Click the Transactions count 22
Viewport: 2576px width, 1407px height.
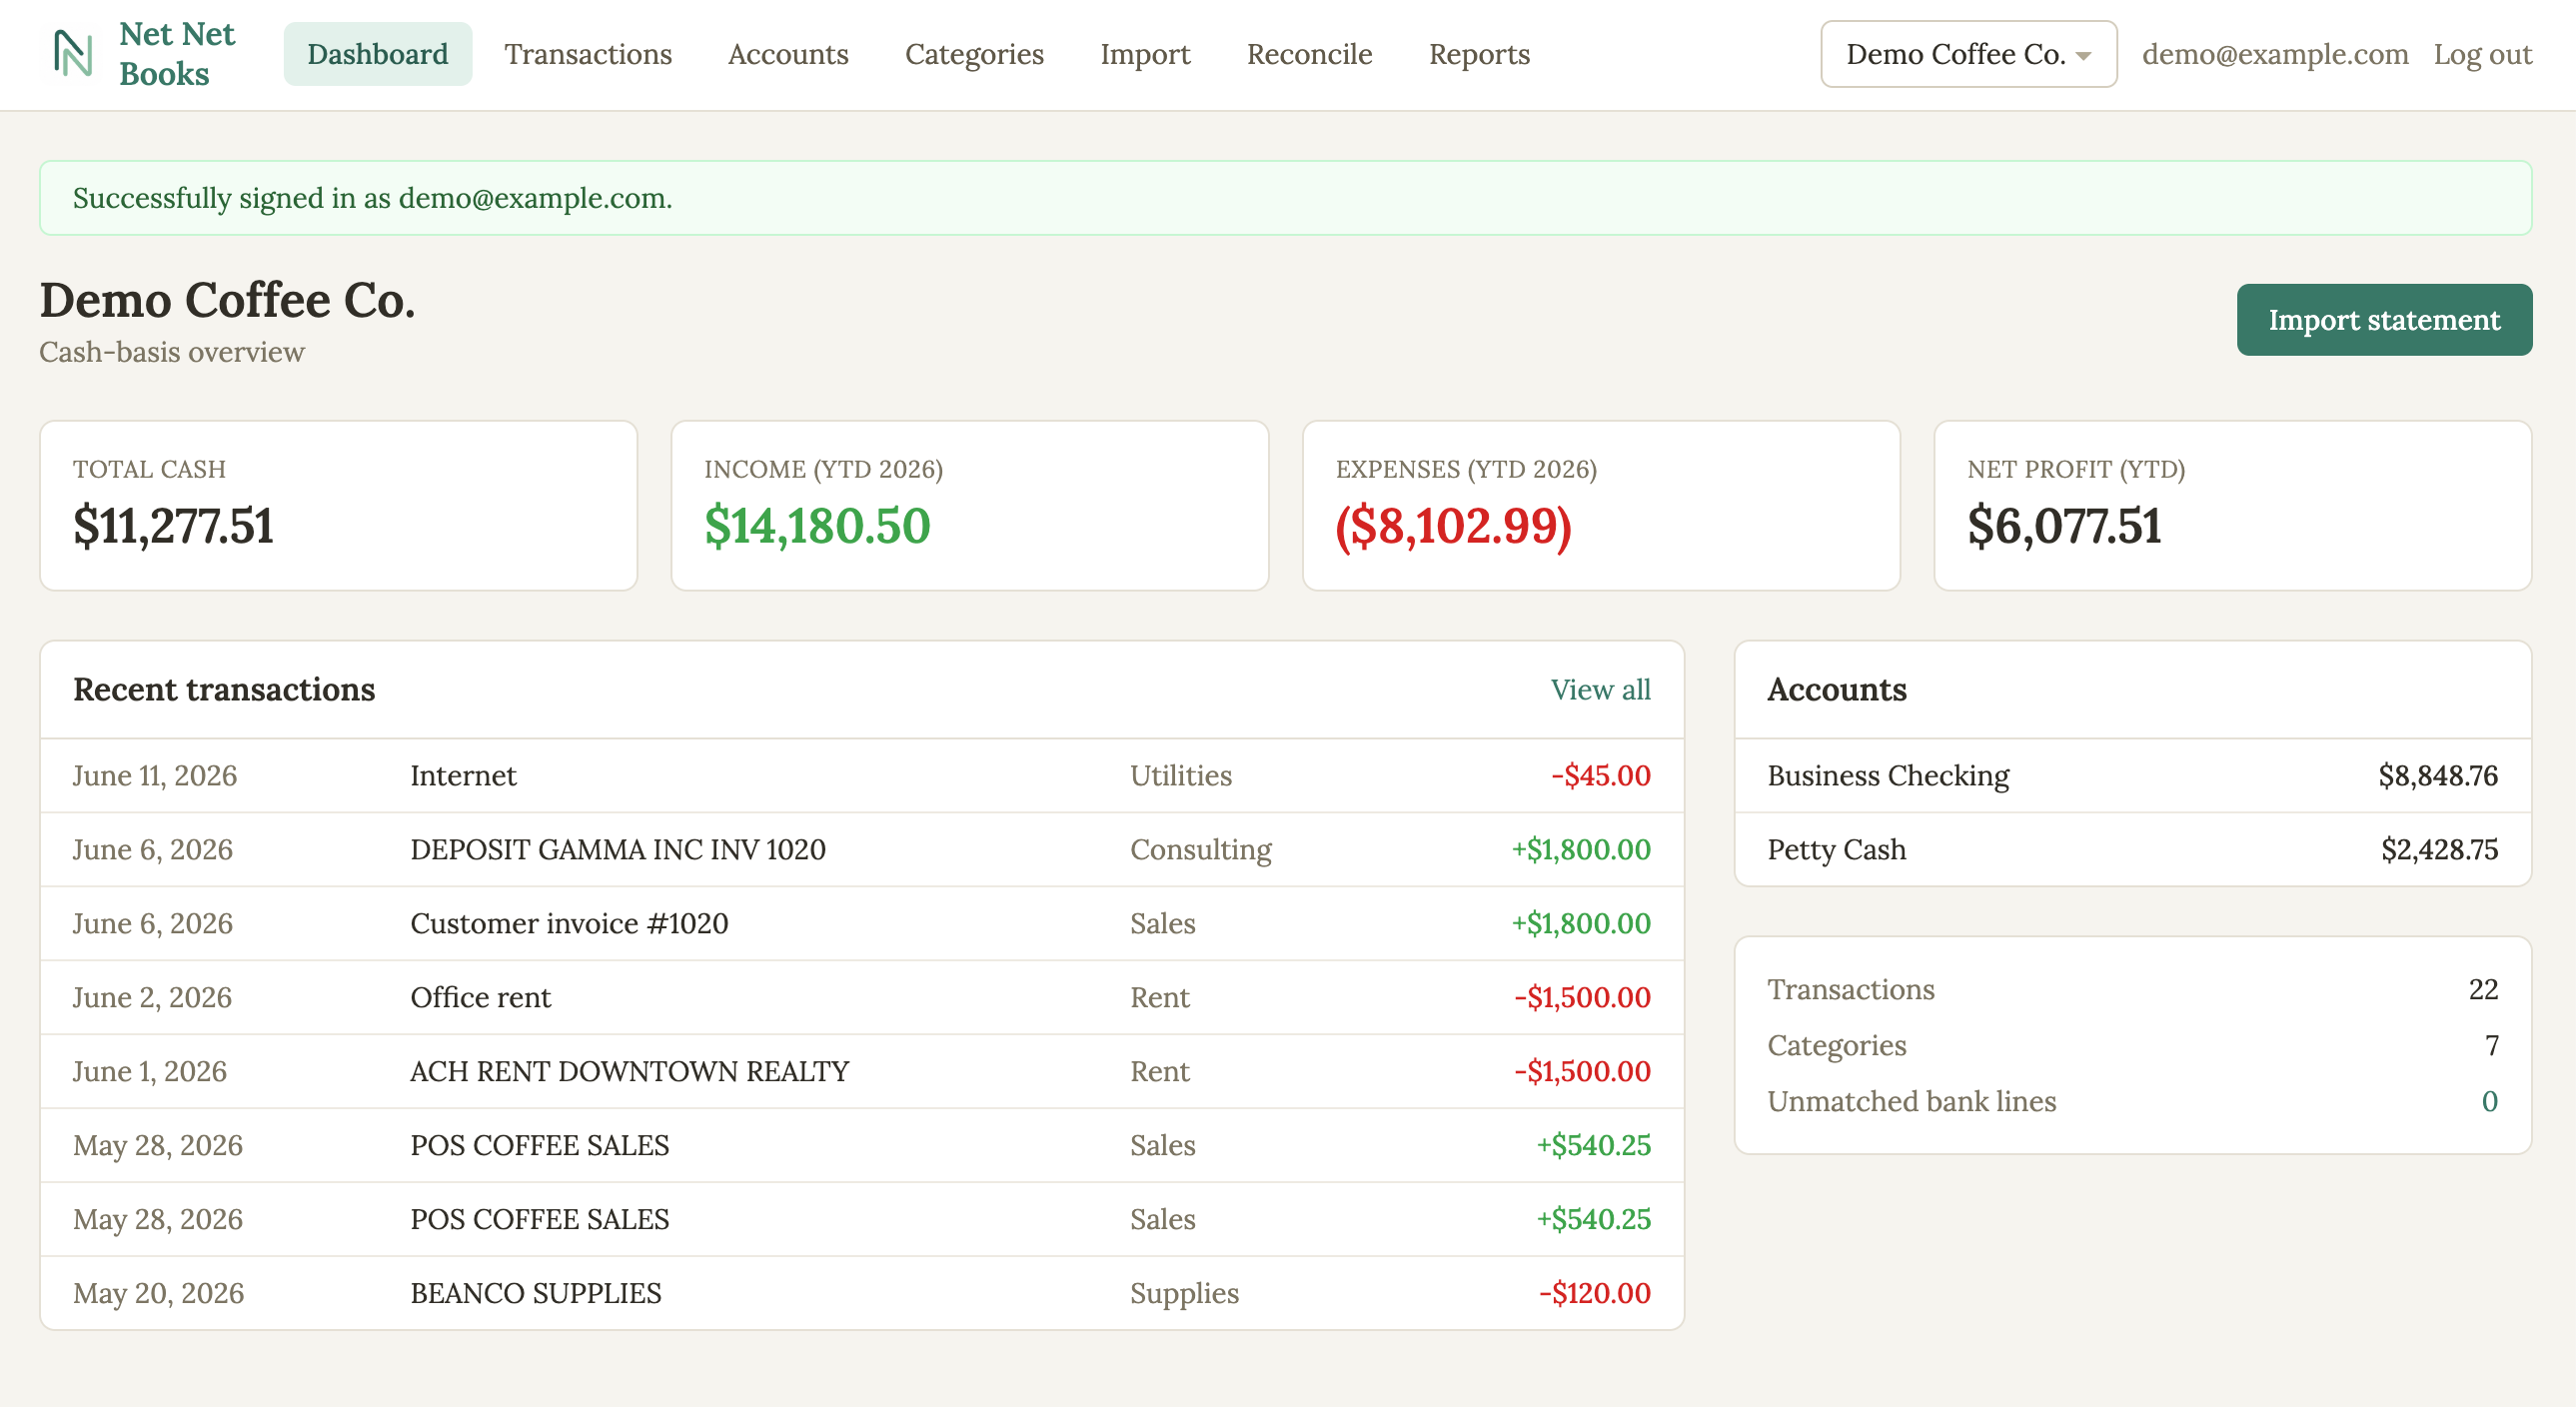pos(2483,990)
